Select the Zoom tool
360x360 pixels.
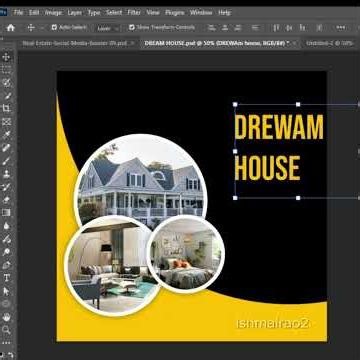coord(6,330)
